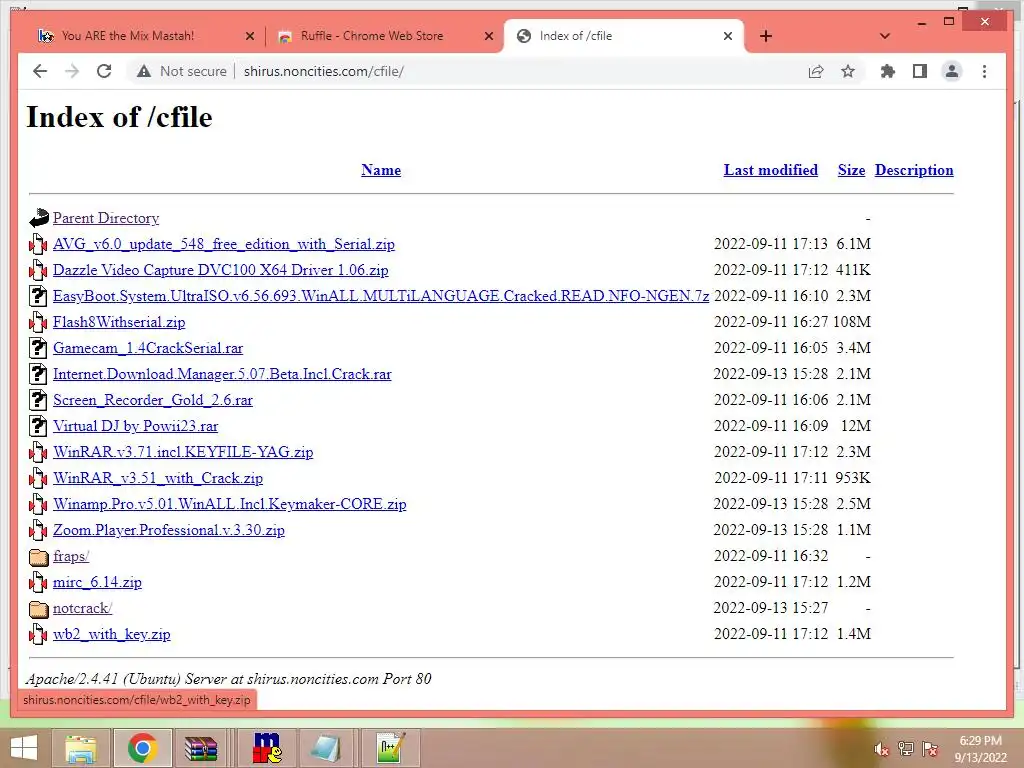The width and height of the screenshot is (1024, 768).
Task: Open Internet Download Manager 5.07 rar link
Action: tap(222, 374)
